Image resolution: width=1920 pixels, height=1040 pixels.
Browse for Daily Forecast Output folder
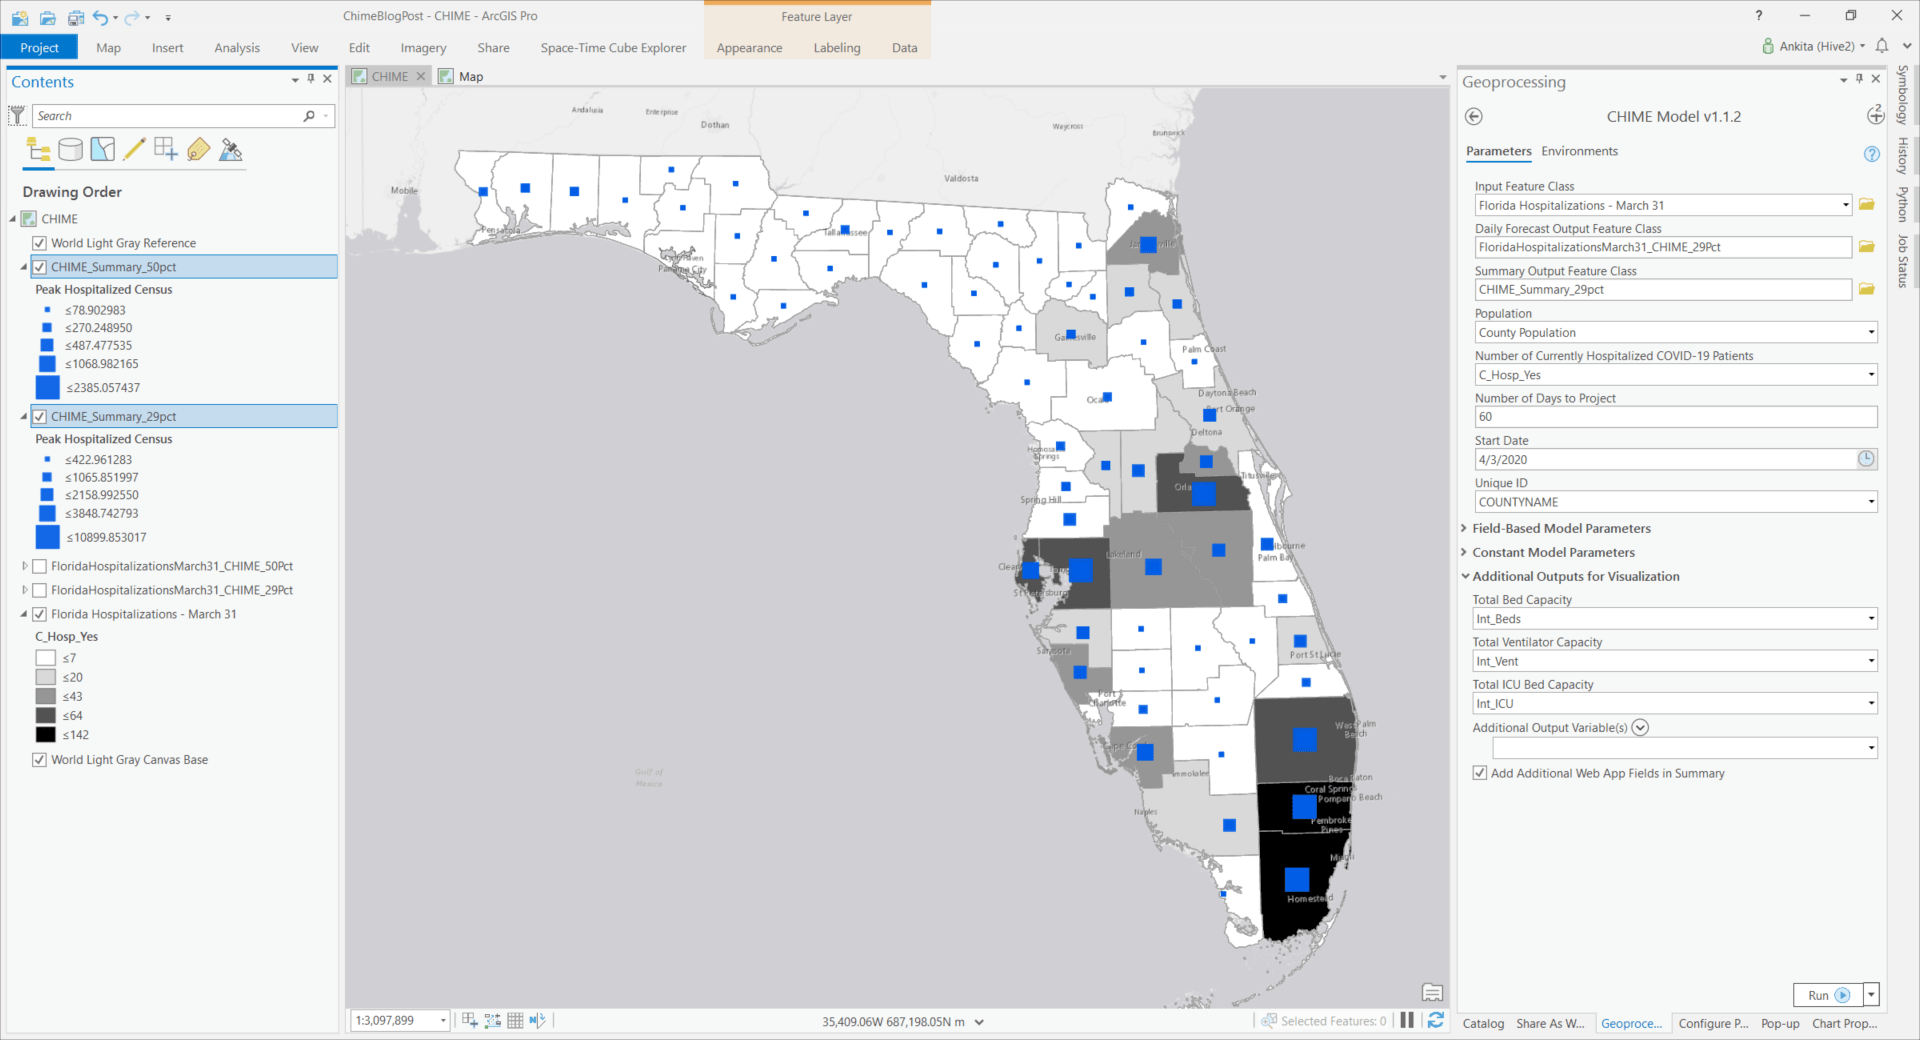coord(1866,247)
